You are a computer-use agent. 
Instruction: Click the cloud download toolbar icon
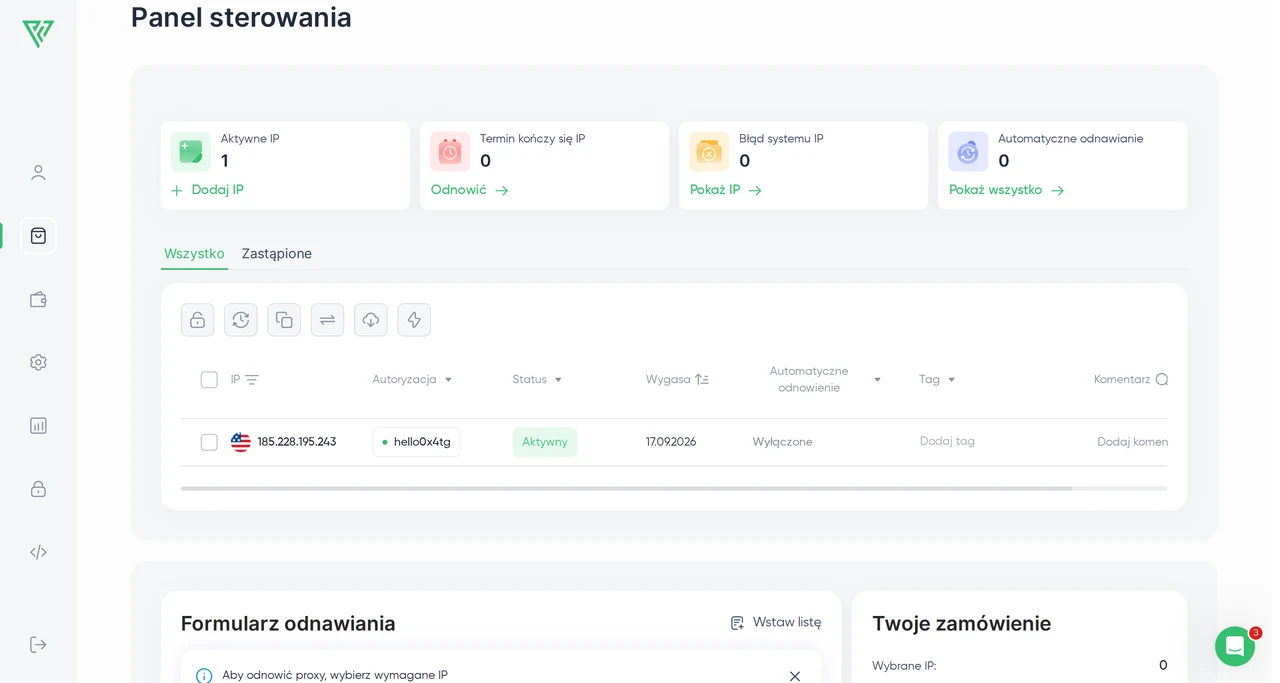click(x=371, y=320)
